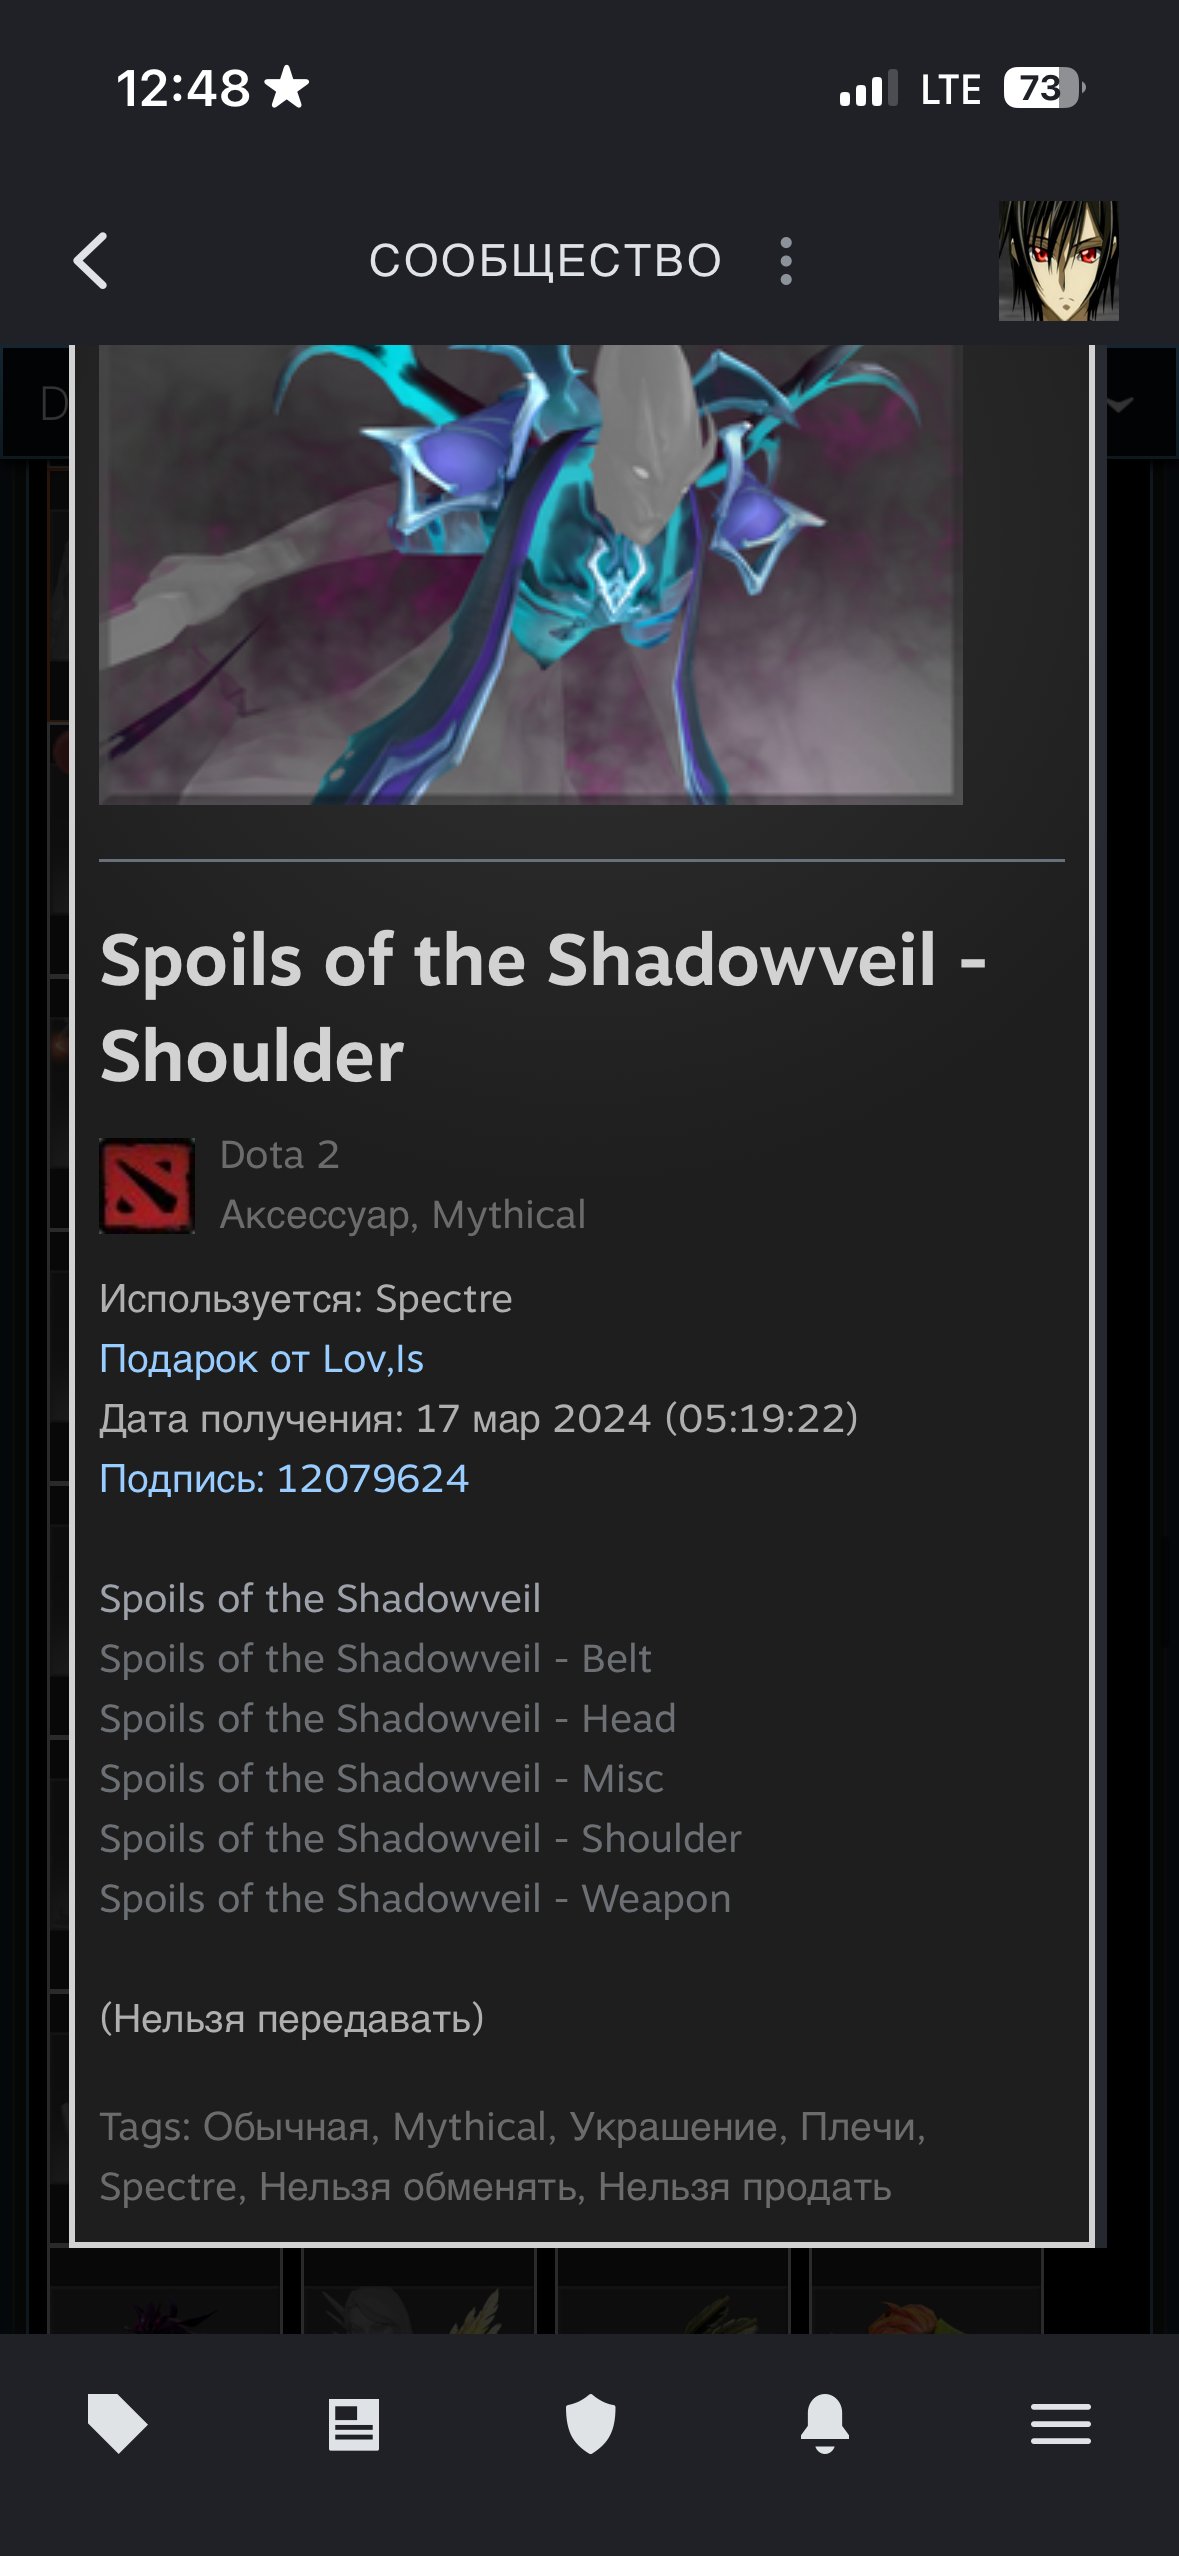The height and width of the screenshot is (2556, 1179).
Task: Expand the dropdown chevron behind item panel
Action: click(1119, 404)
